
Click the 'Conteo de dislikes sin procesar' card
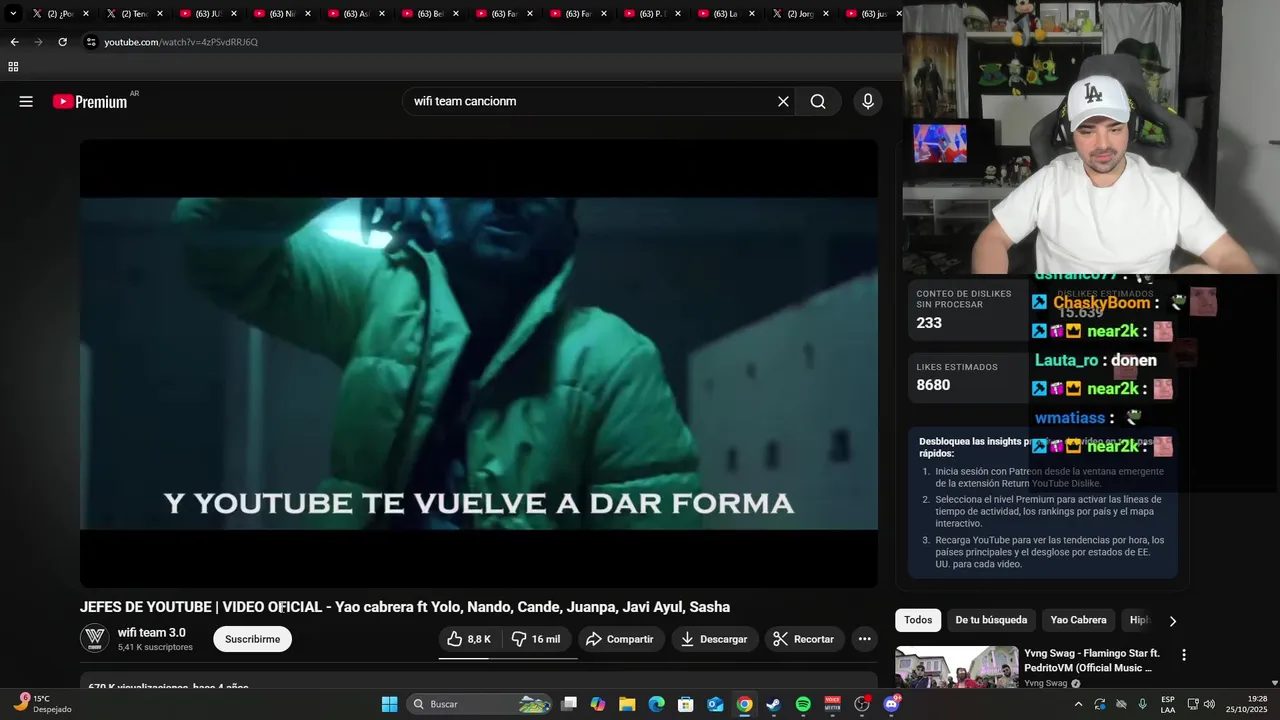coord(967,311)
